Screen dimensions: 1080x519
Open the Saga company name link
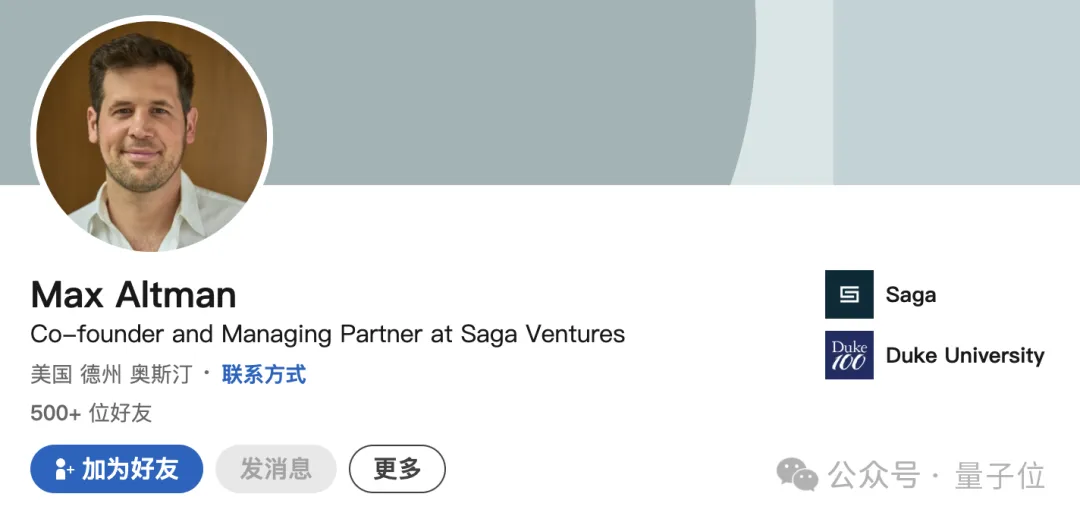click(910, 295)
